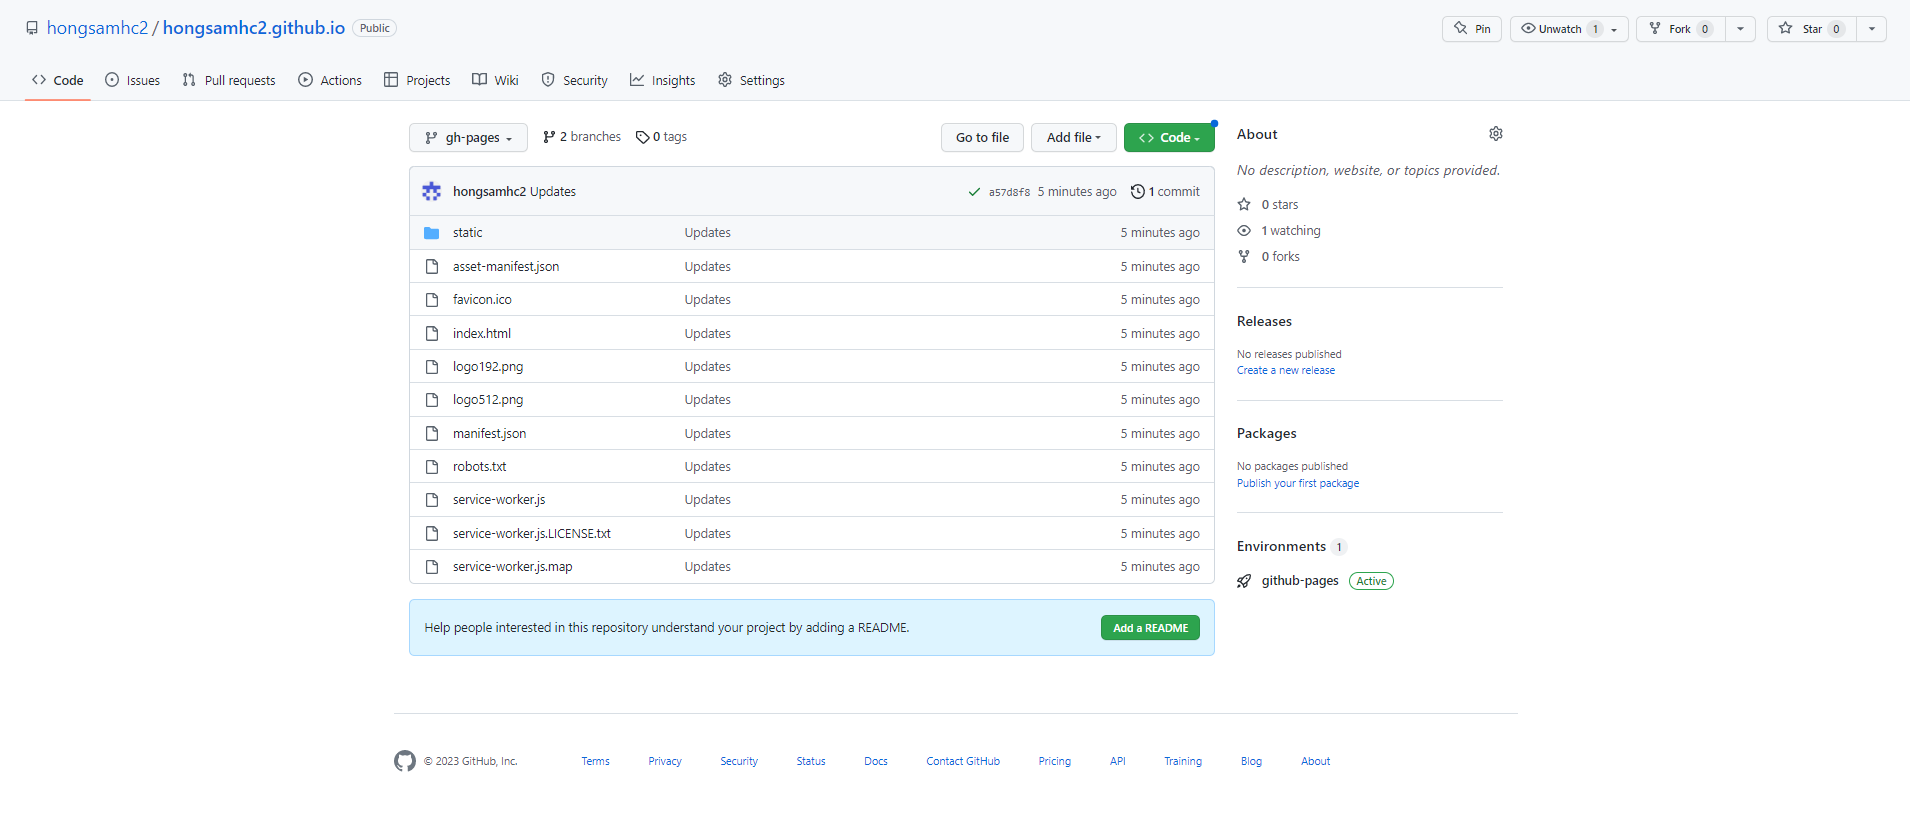The height and width of the screenshot is (832, 1910).
Task: Click the file icon next to manifest.json
Action: (432, 433)
